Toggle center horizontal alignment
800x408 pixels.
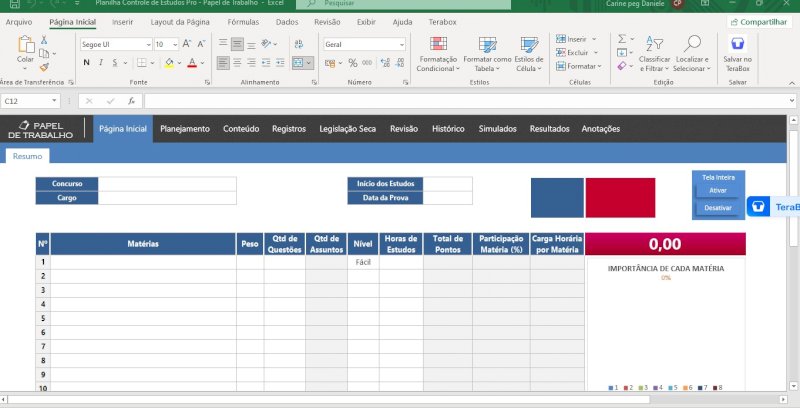coord(237,62)
